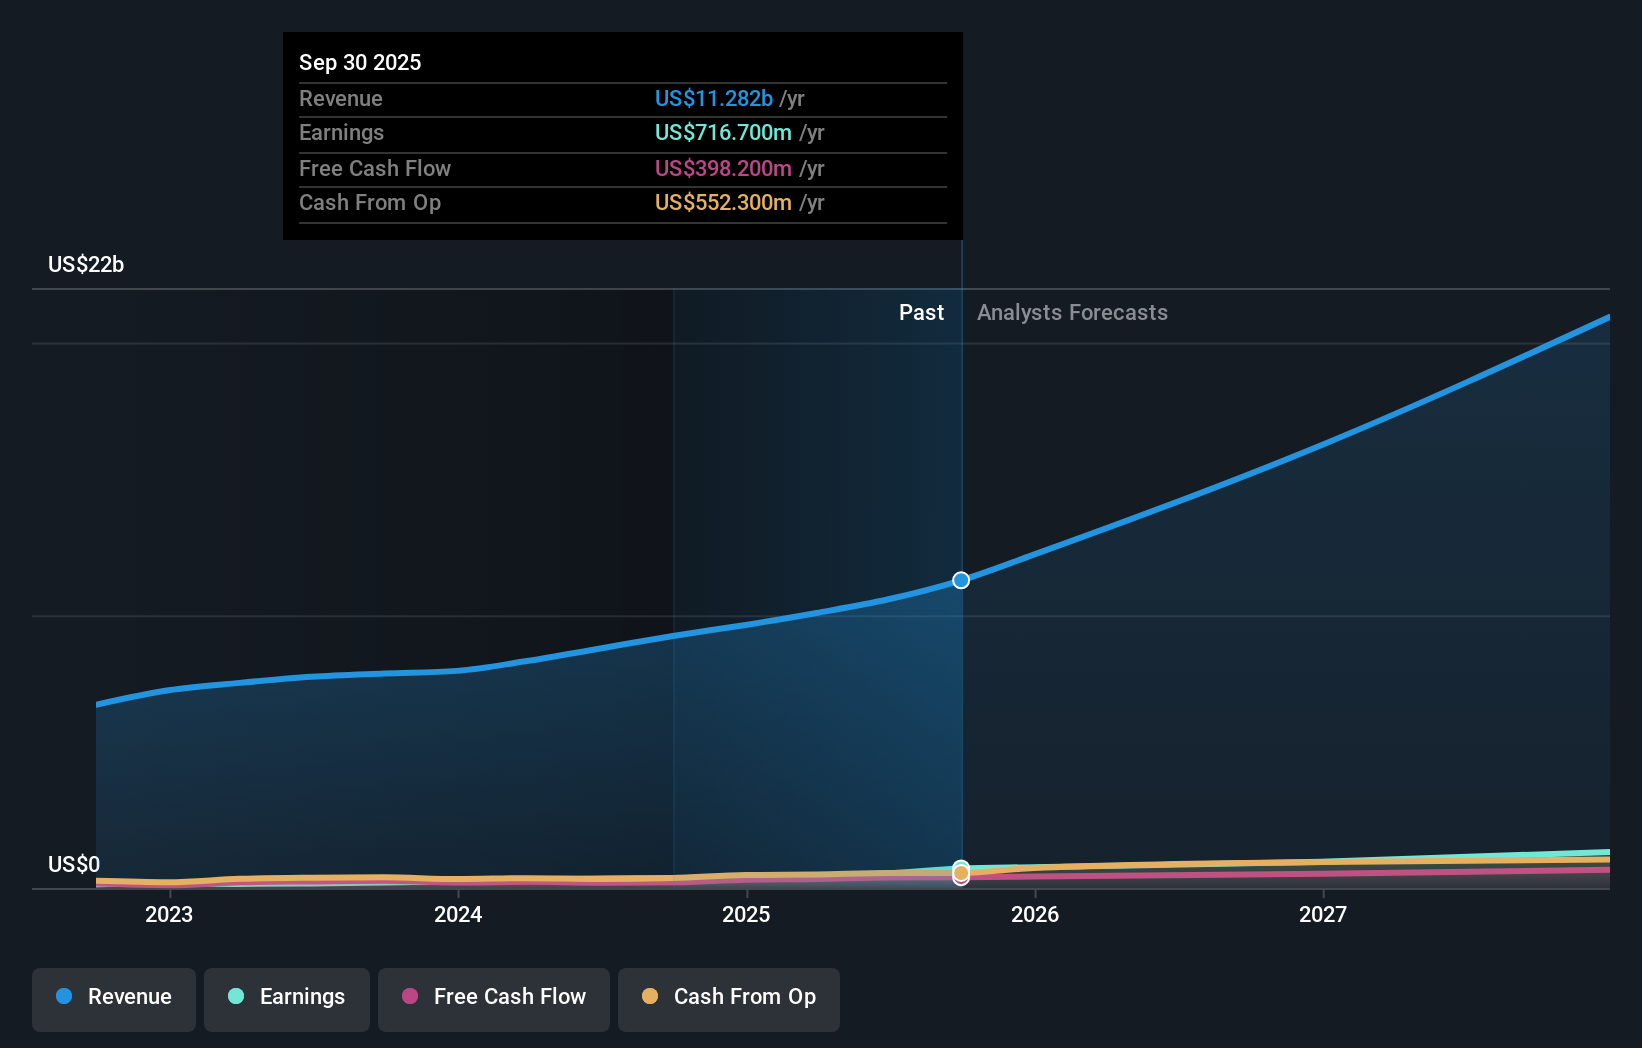Click the orange Cash From Op legend dot
Viewport: 1642px width, 1048px height.
pyautogui.click(x=650, y=997)
